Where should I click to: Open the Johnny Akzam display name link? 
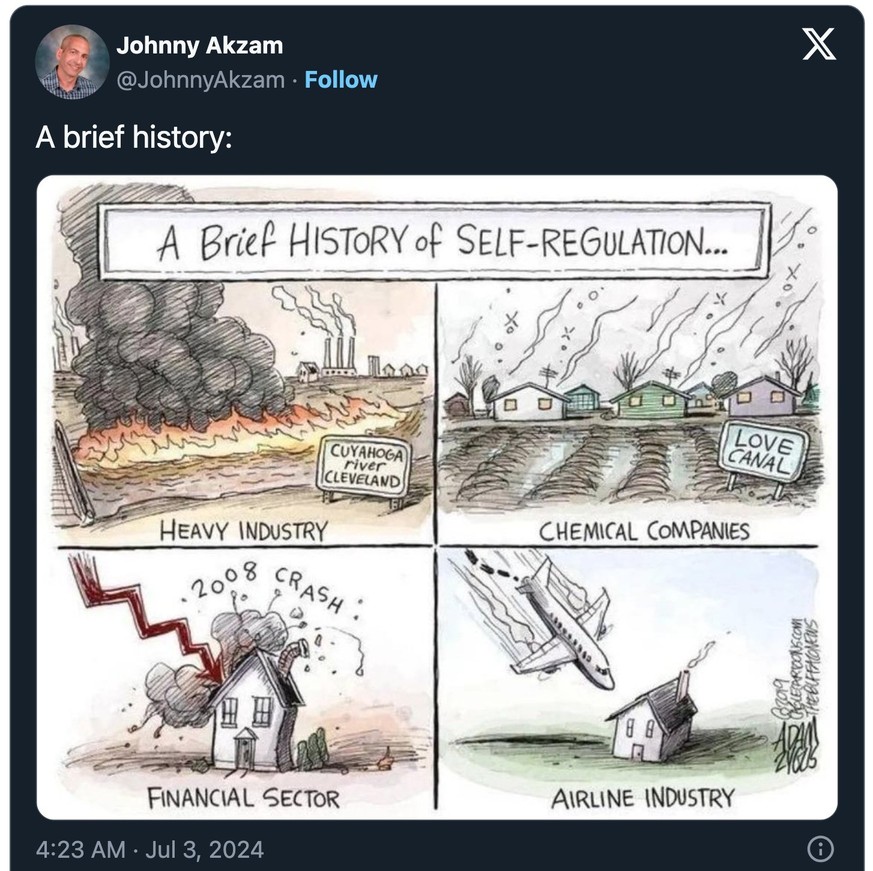pos(199,46)
